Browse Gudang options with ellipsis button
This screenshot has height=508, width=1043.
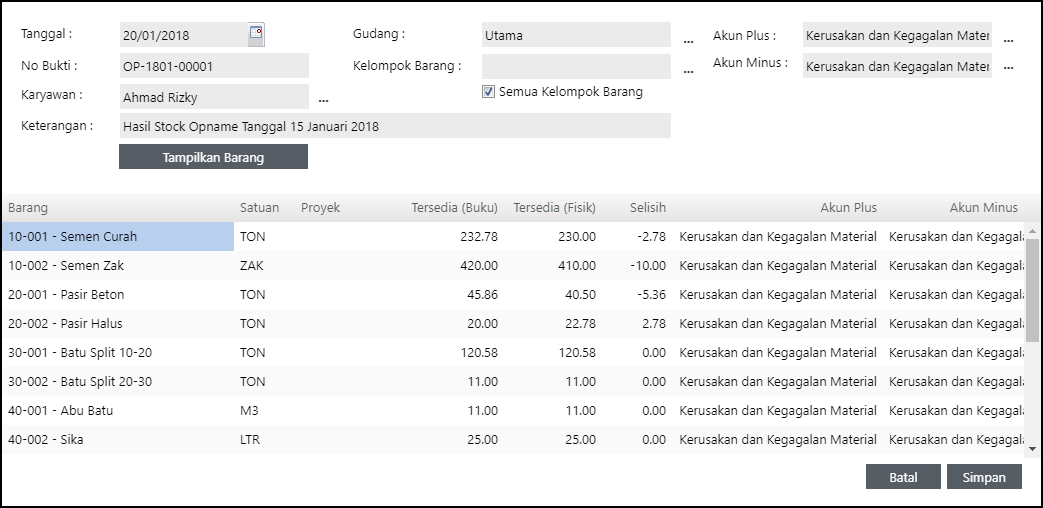tap(688, 40)
